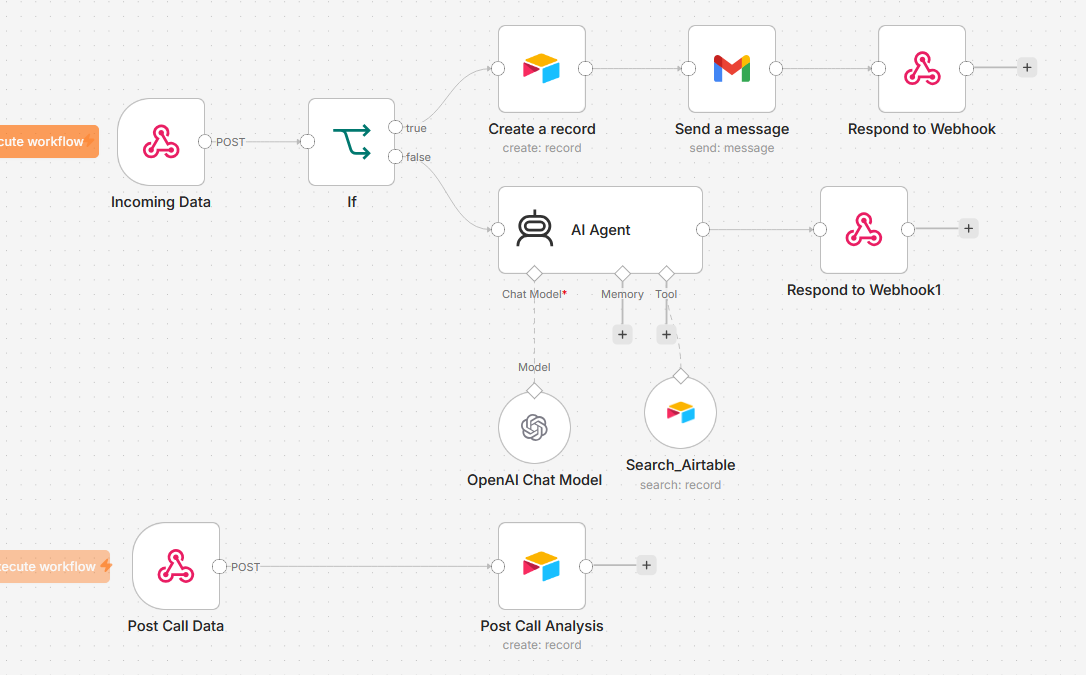Viewport: 1086px width, 675px height.
Task: Select the Create a record Airtable node
Action: (542, 69)
